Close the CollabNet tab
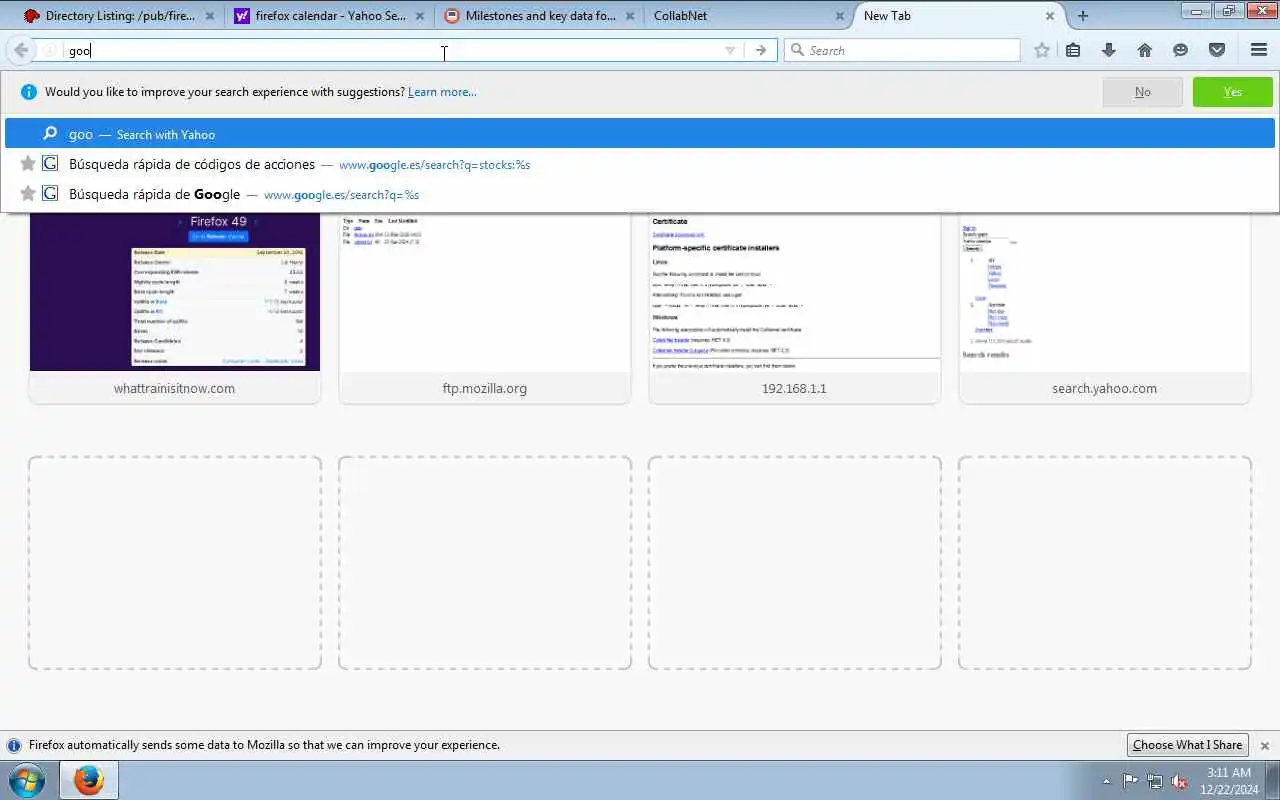Viewport: 1280px width, 800px height. point(839,16)
